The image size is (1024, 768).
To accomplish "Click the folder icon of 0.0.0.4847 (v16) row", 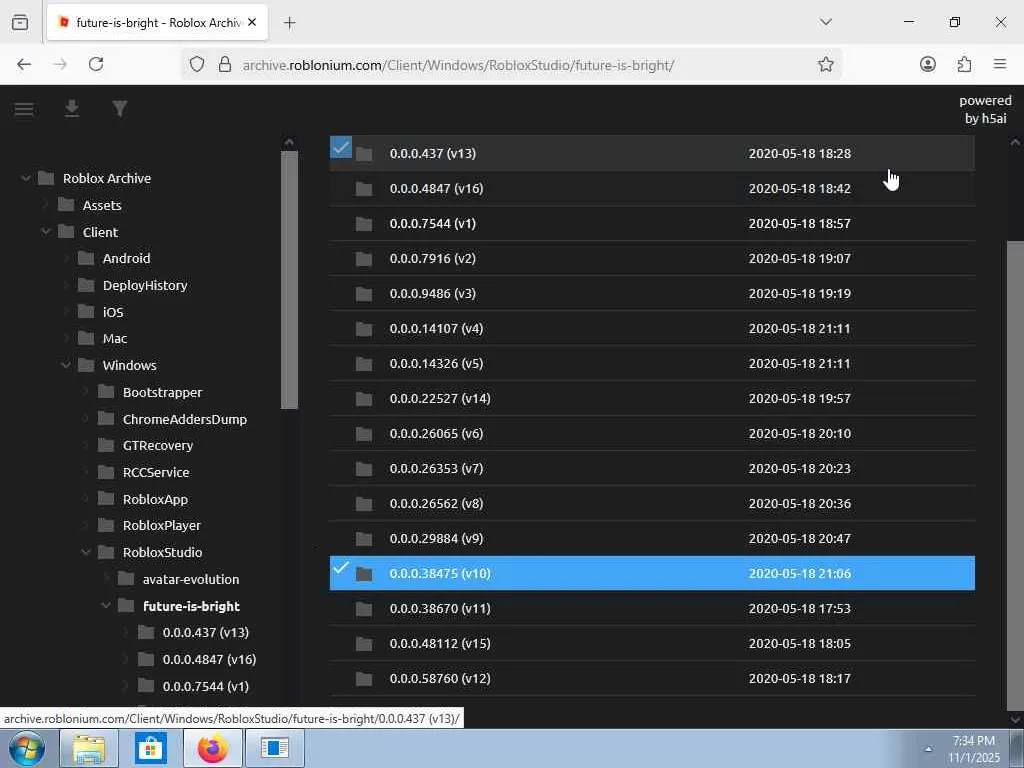I will (x=364, y=189).
